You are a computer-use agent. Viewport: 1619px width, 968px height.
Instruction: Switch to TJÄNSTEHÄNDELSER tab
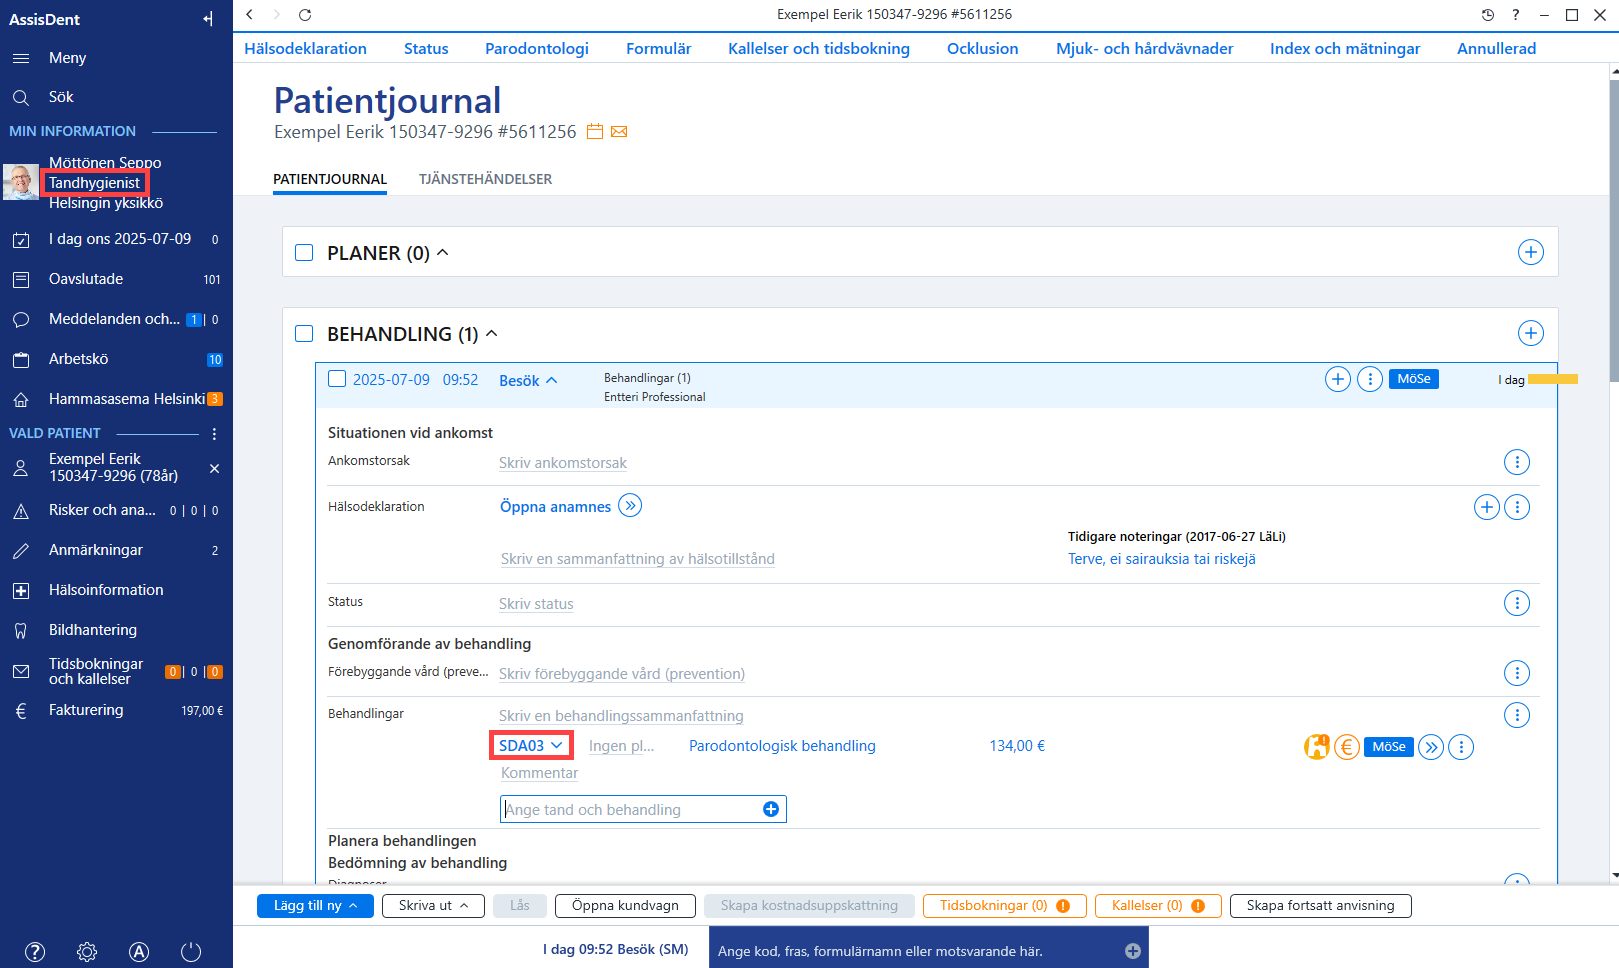485,179
